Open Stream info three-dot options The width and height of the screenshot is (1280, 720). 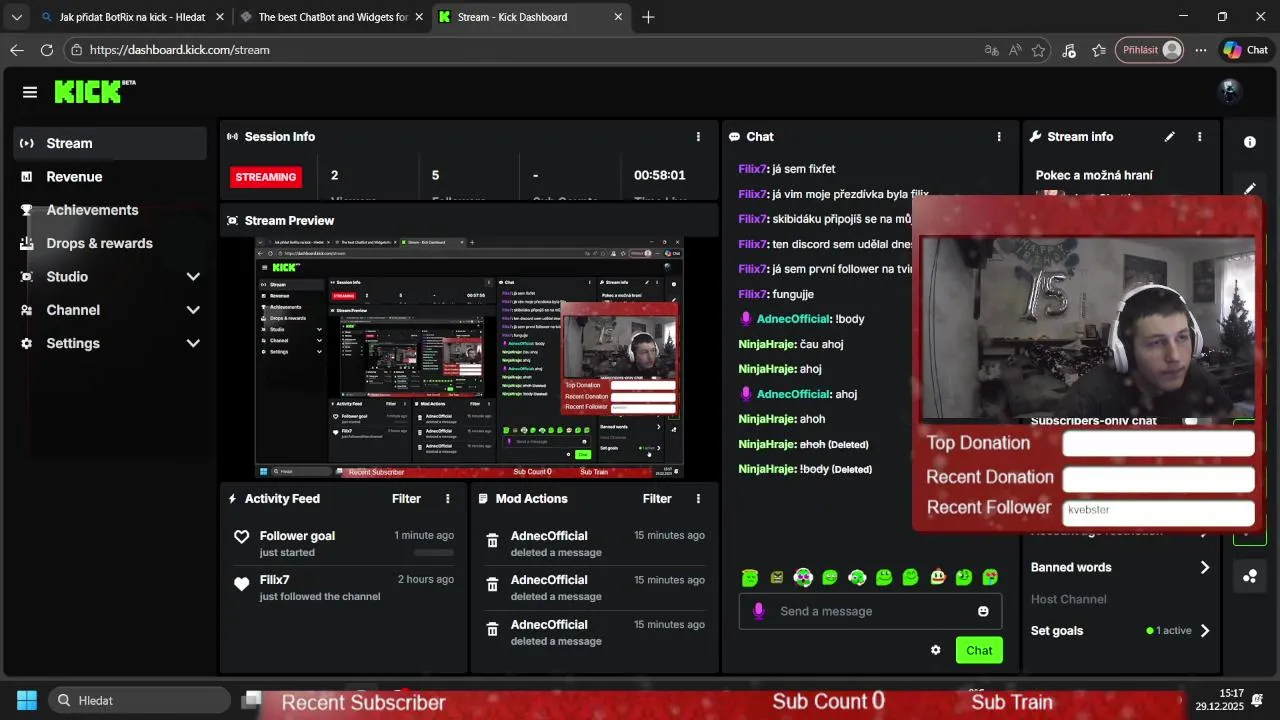(x=1199, y=137)
